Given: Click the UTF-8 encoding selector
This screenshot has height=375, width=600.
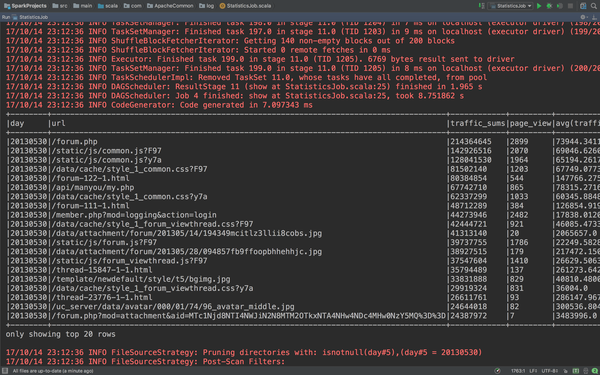Looking at the screenshot, I should tap(550, 371).
